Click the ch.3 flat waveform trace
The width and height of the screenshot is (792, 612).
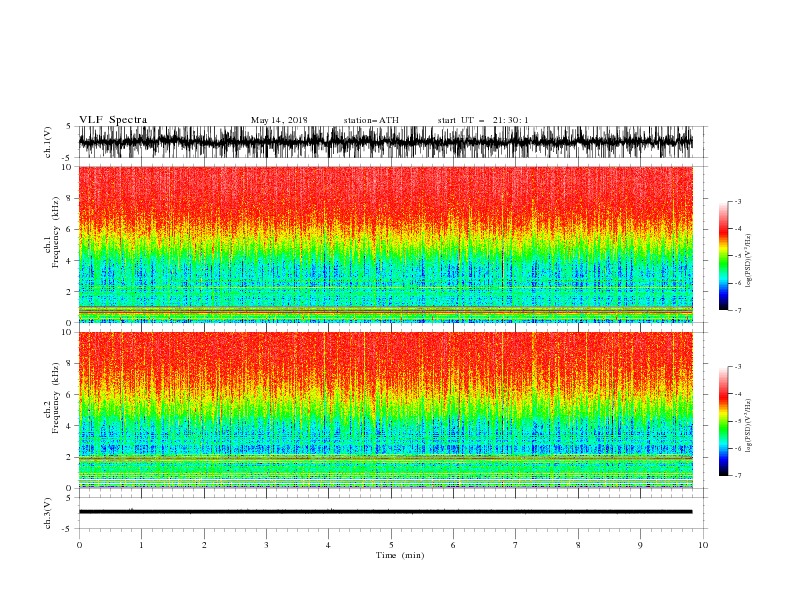coord(385,512)
